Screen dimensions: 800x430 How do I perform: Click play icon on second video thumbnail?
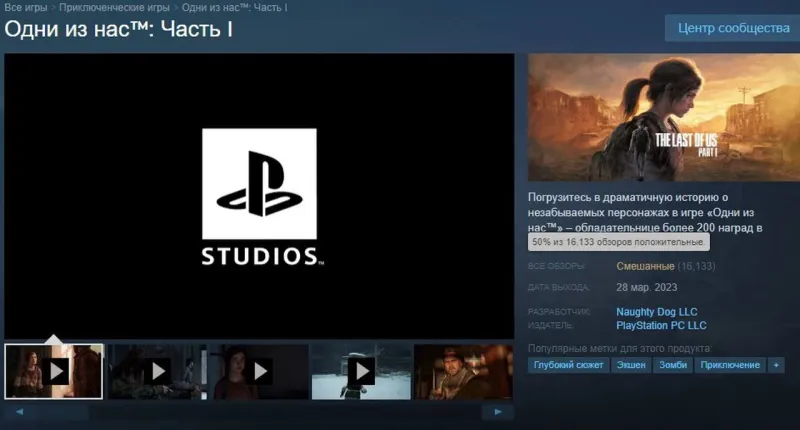[x=157, y=371]
